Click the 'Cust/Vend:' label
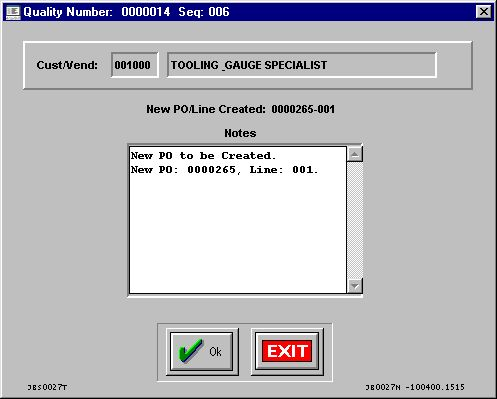This screenshot has width=497, height=399. point(67,65)
